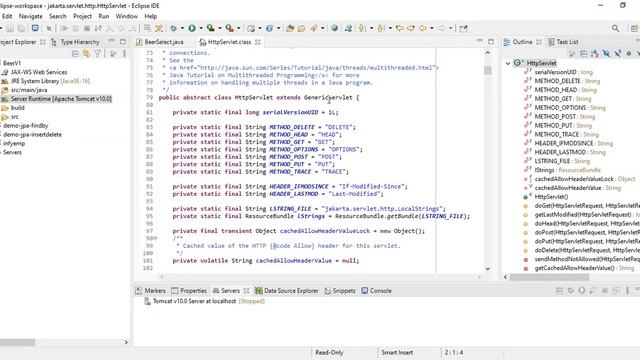Maximize the editor area
This screenshot has height=360, width=640.
pyautogui.click(x=491, y=41)
